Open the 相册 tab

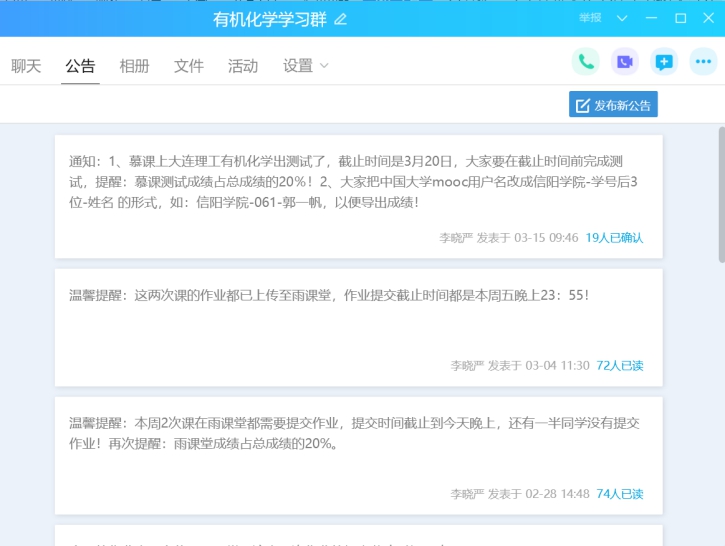(x=134, y=66)
